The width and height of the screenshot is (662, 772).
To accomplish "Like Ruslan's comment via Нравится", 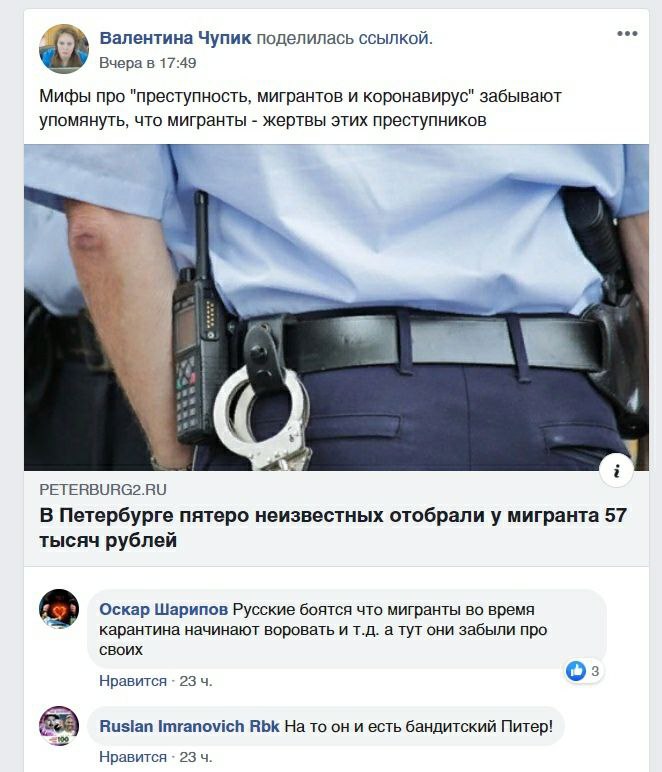I will 133,757.
